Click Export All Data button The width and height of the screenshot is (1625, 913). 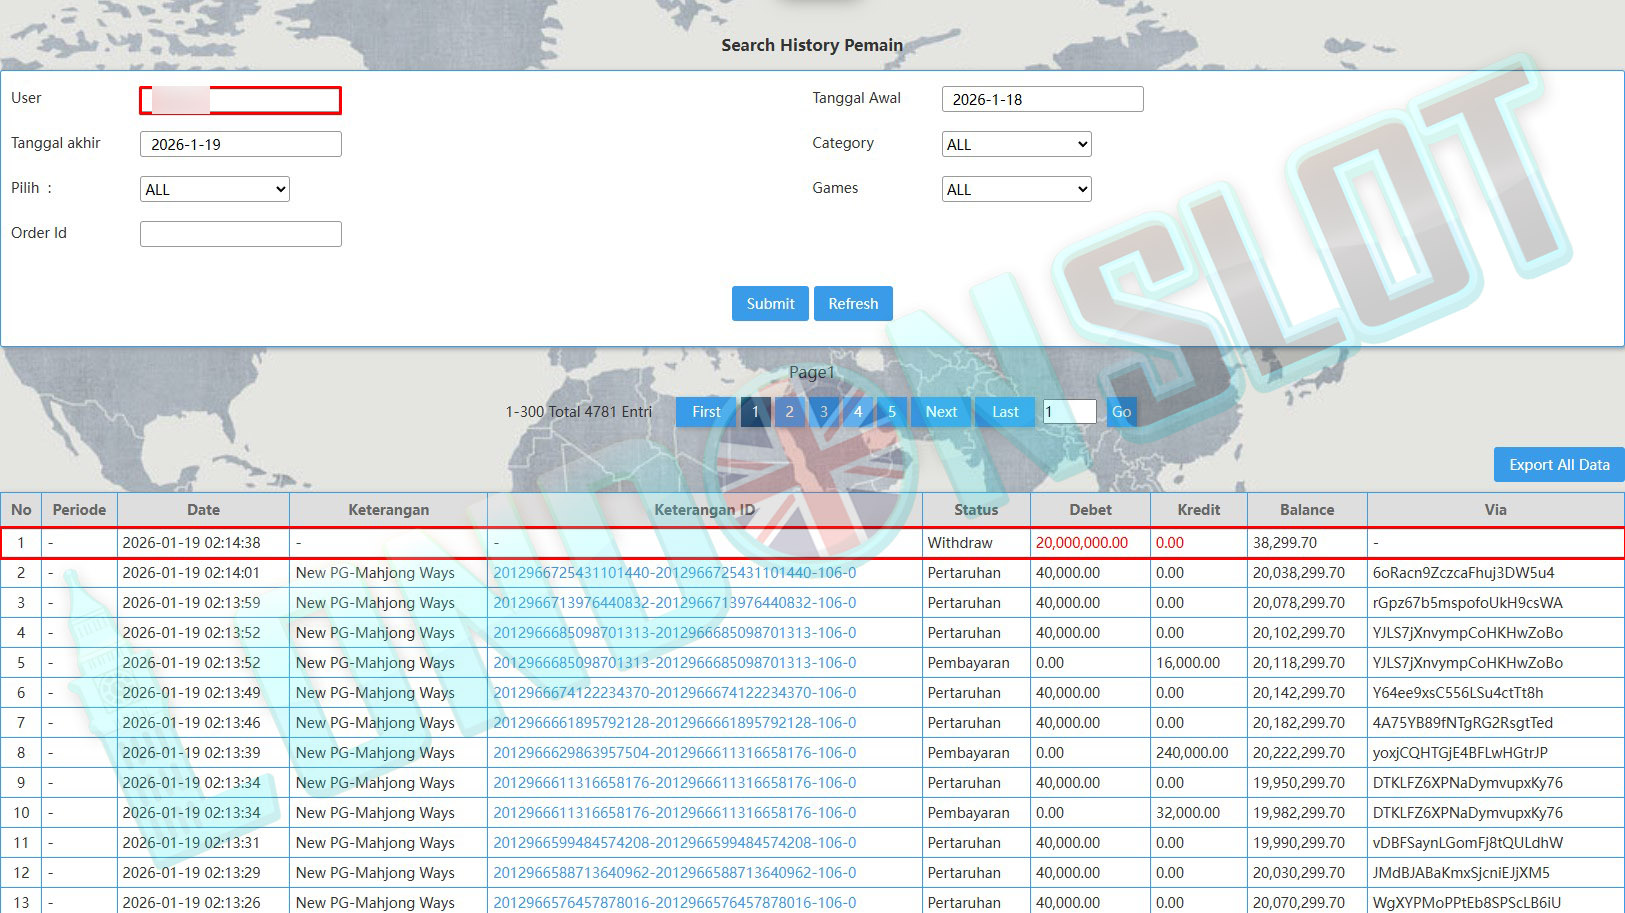tap(1558, 465)
